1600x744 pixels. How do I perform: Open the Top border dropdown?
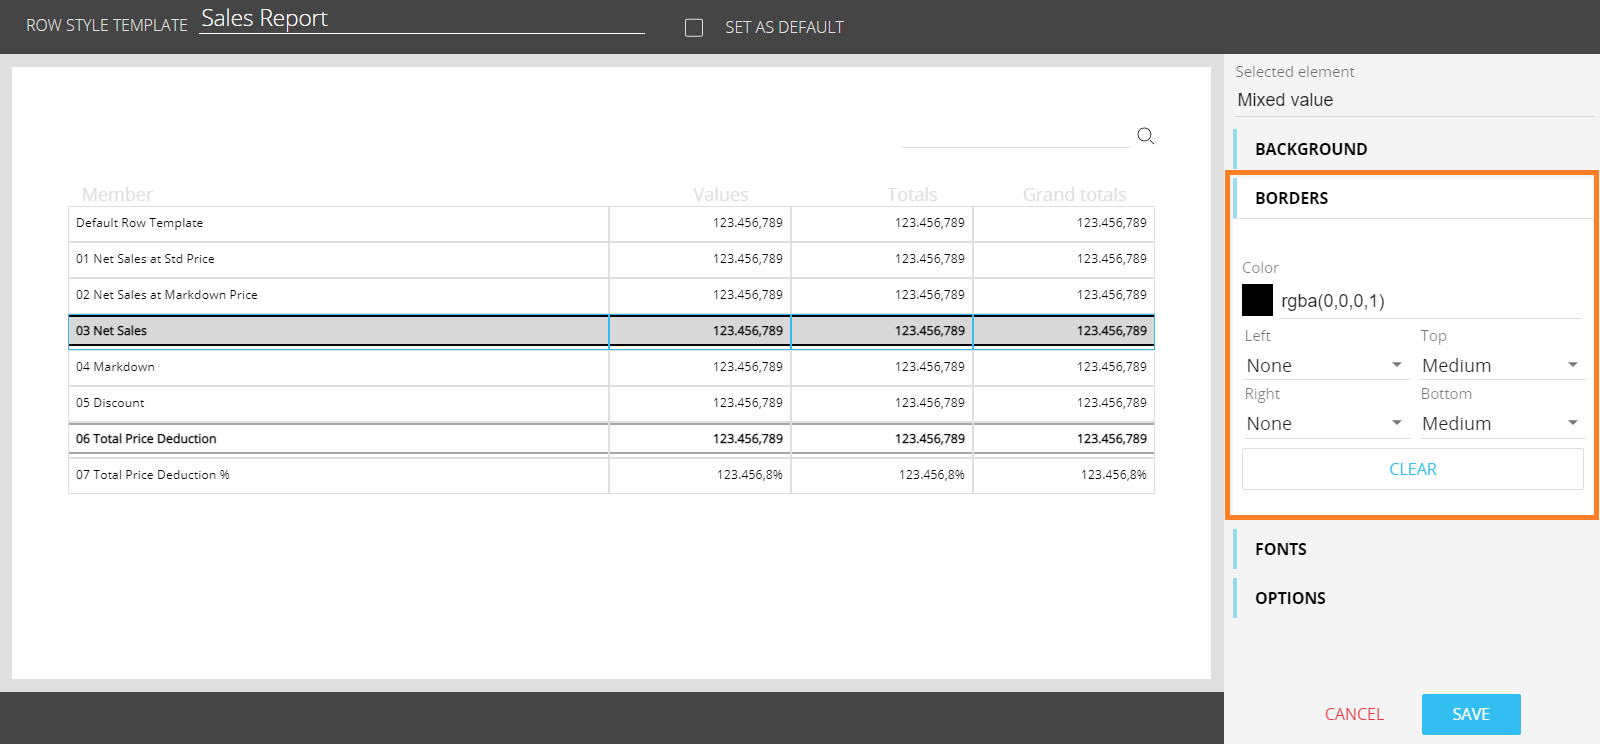pos(1500,366)
